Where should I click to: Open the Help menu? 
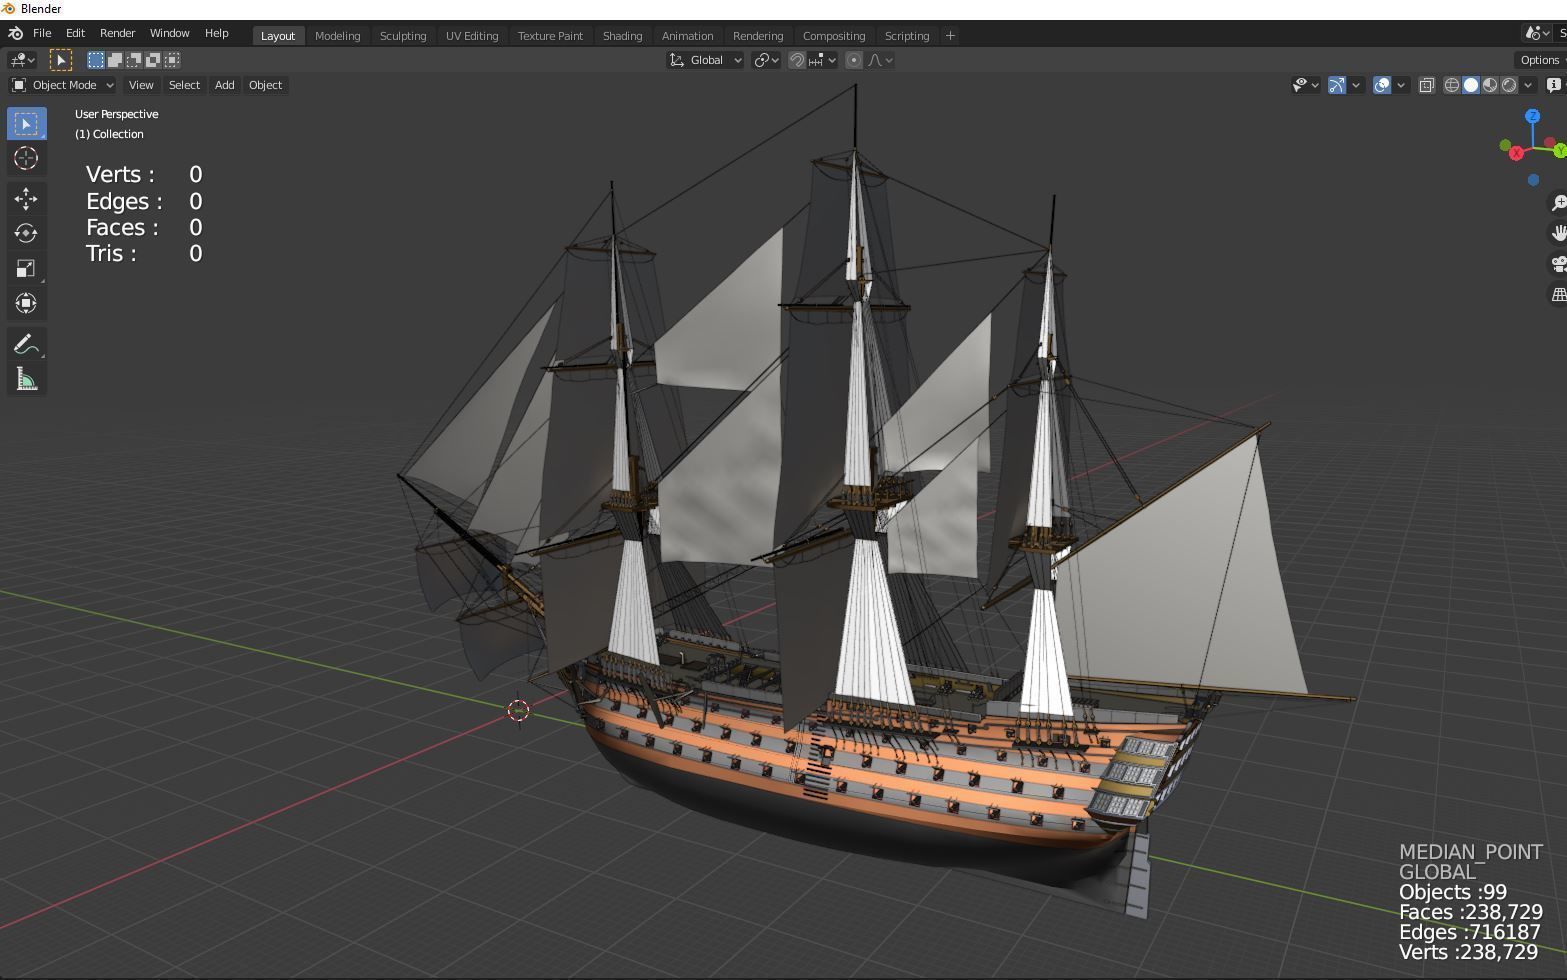point(216,33)
